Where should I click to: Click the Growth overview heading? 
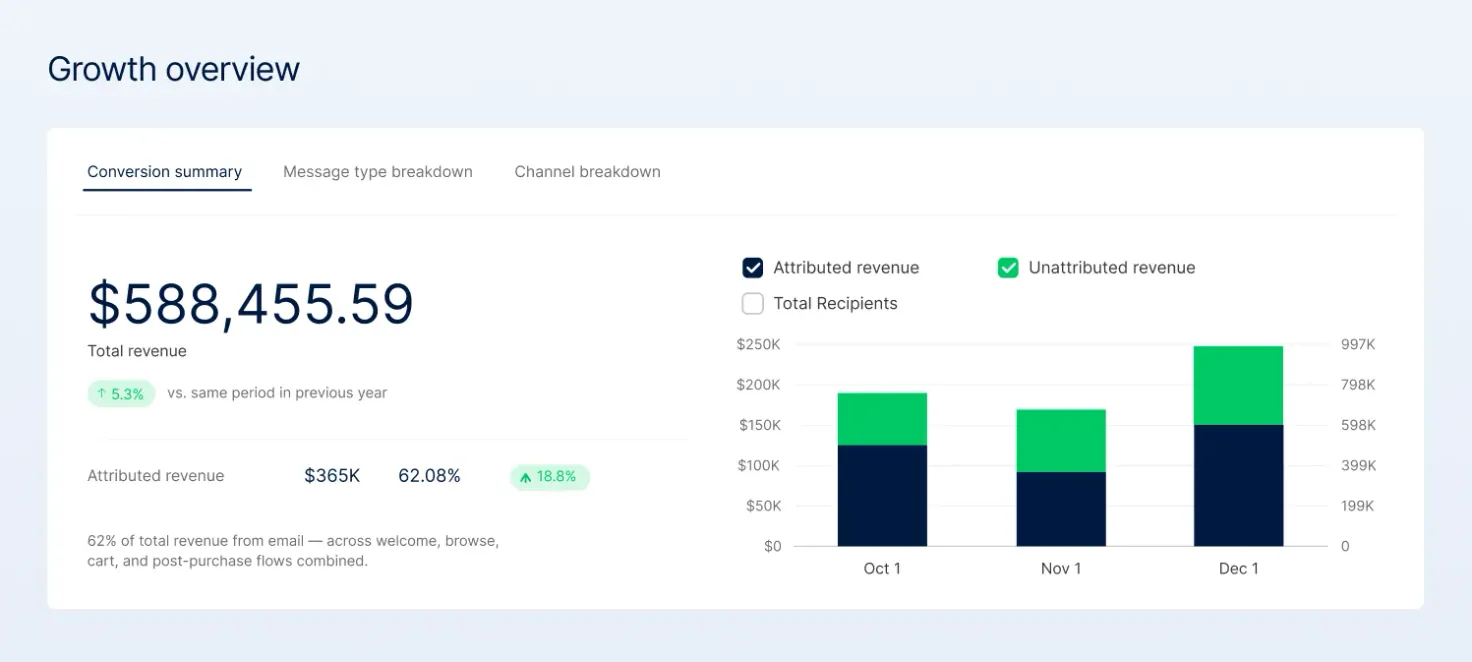point(174,69)
